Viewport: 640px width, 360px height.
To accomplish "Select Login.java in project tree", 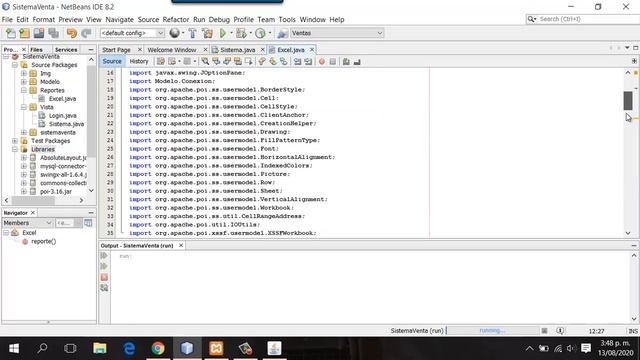I will coord(62,116).
